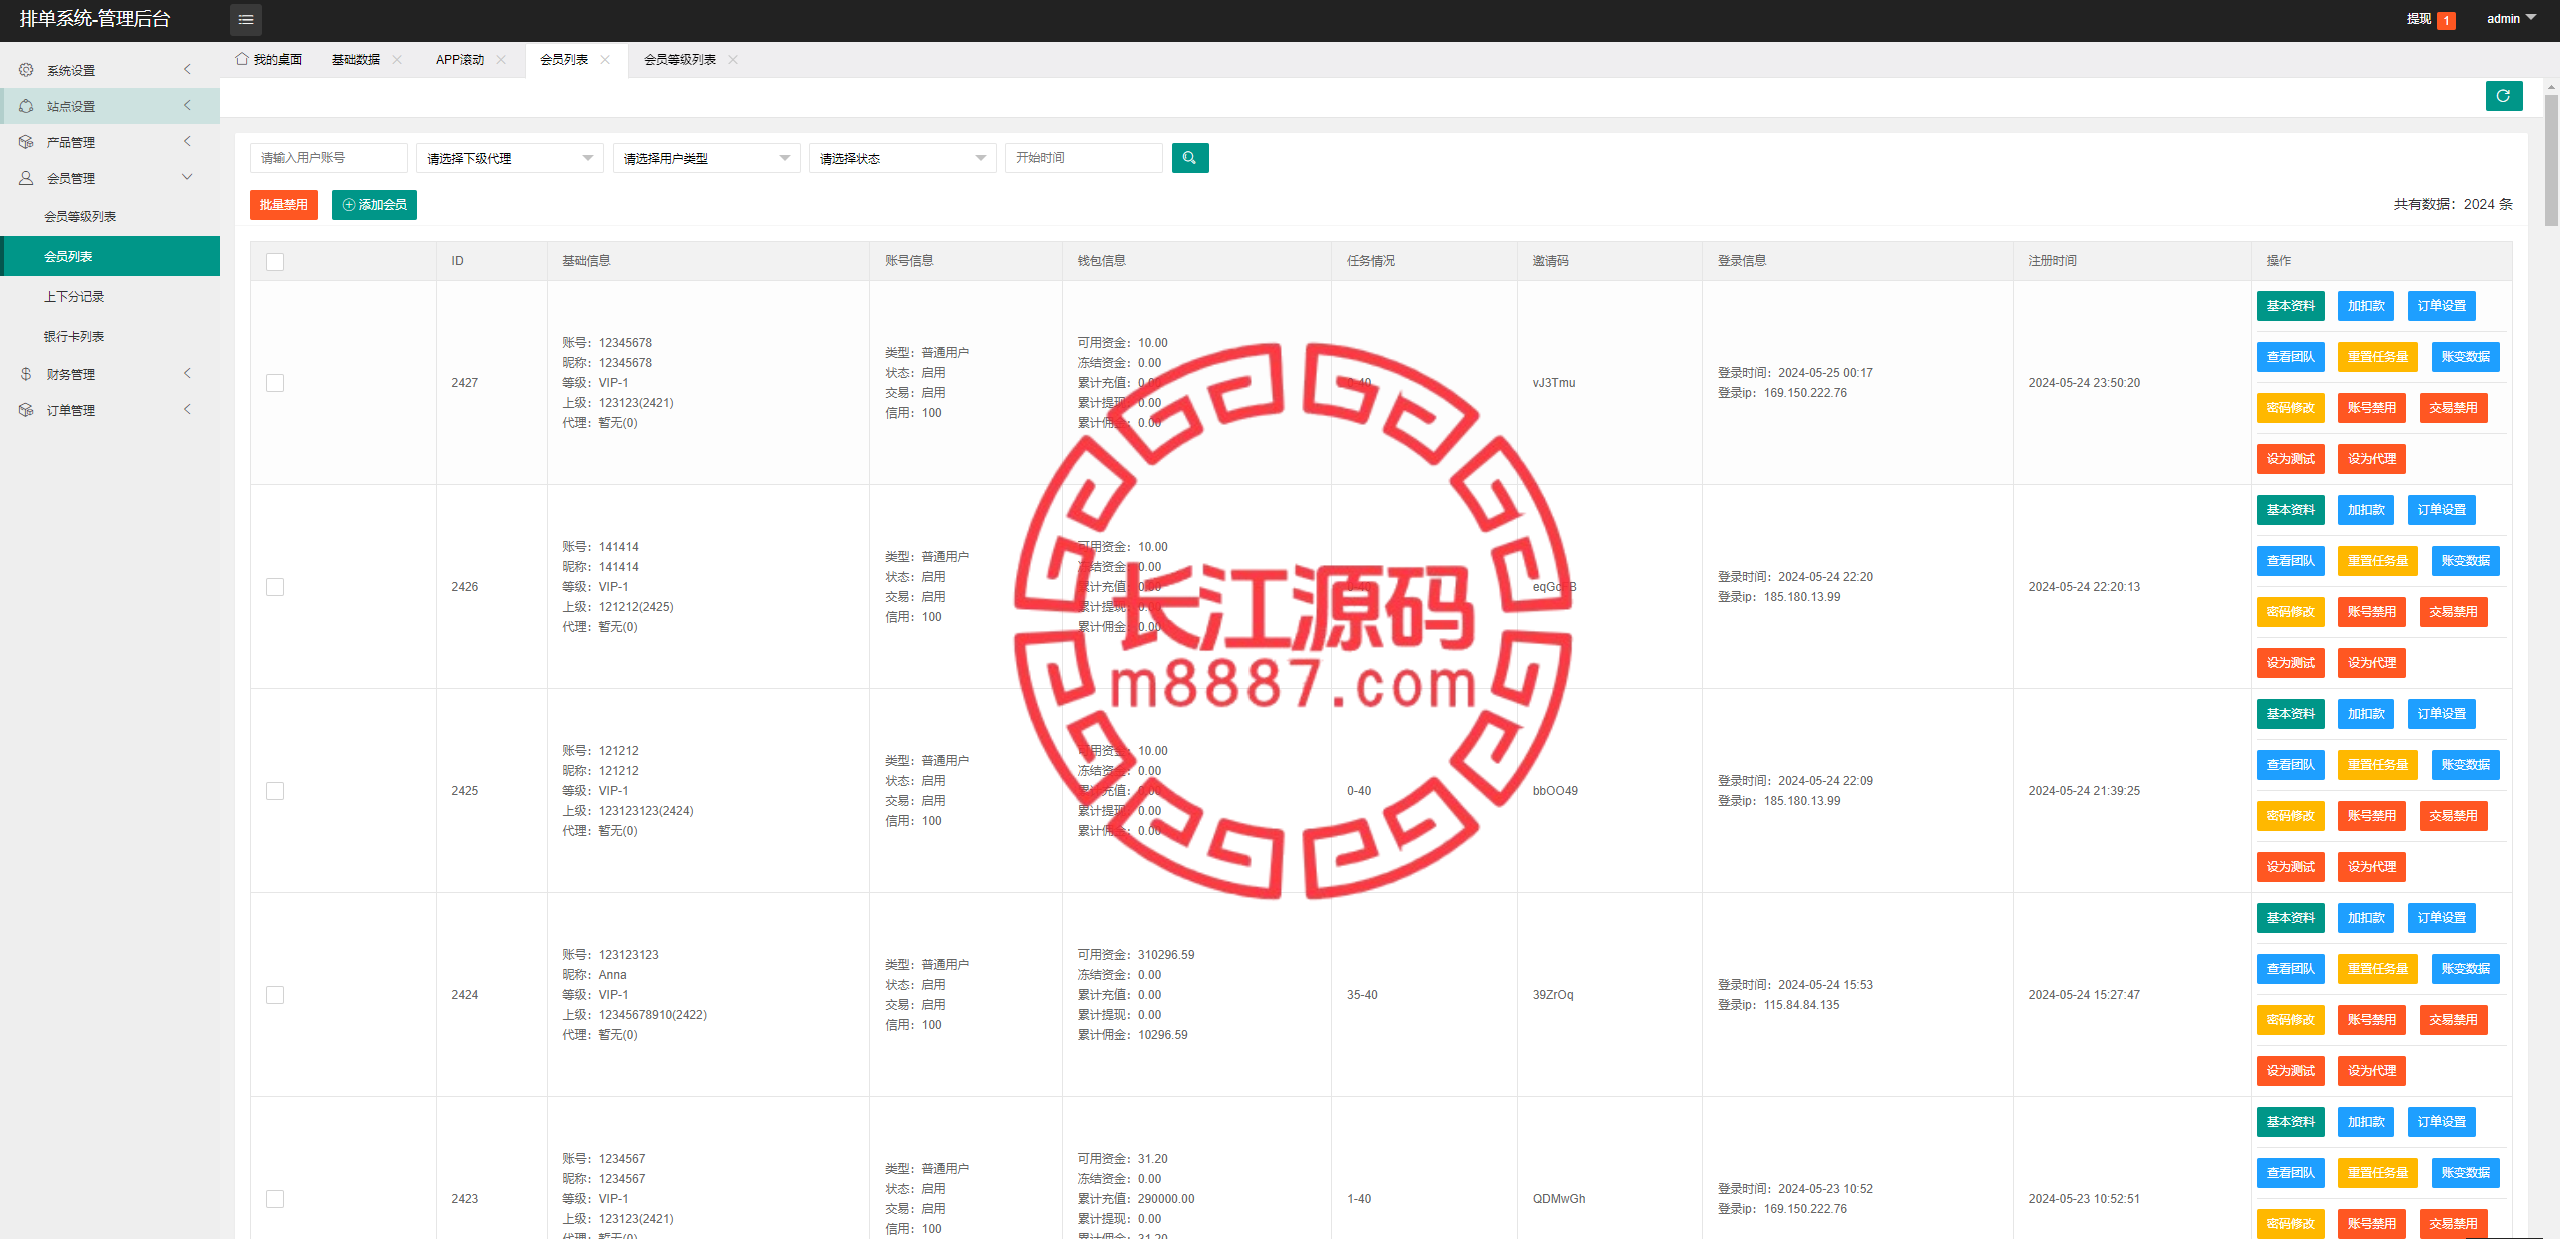This screenshot has width=2560, height=1239.
Task: Click 交易禁用 for member 2427
Action: pos(2454,408)
